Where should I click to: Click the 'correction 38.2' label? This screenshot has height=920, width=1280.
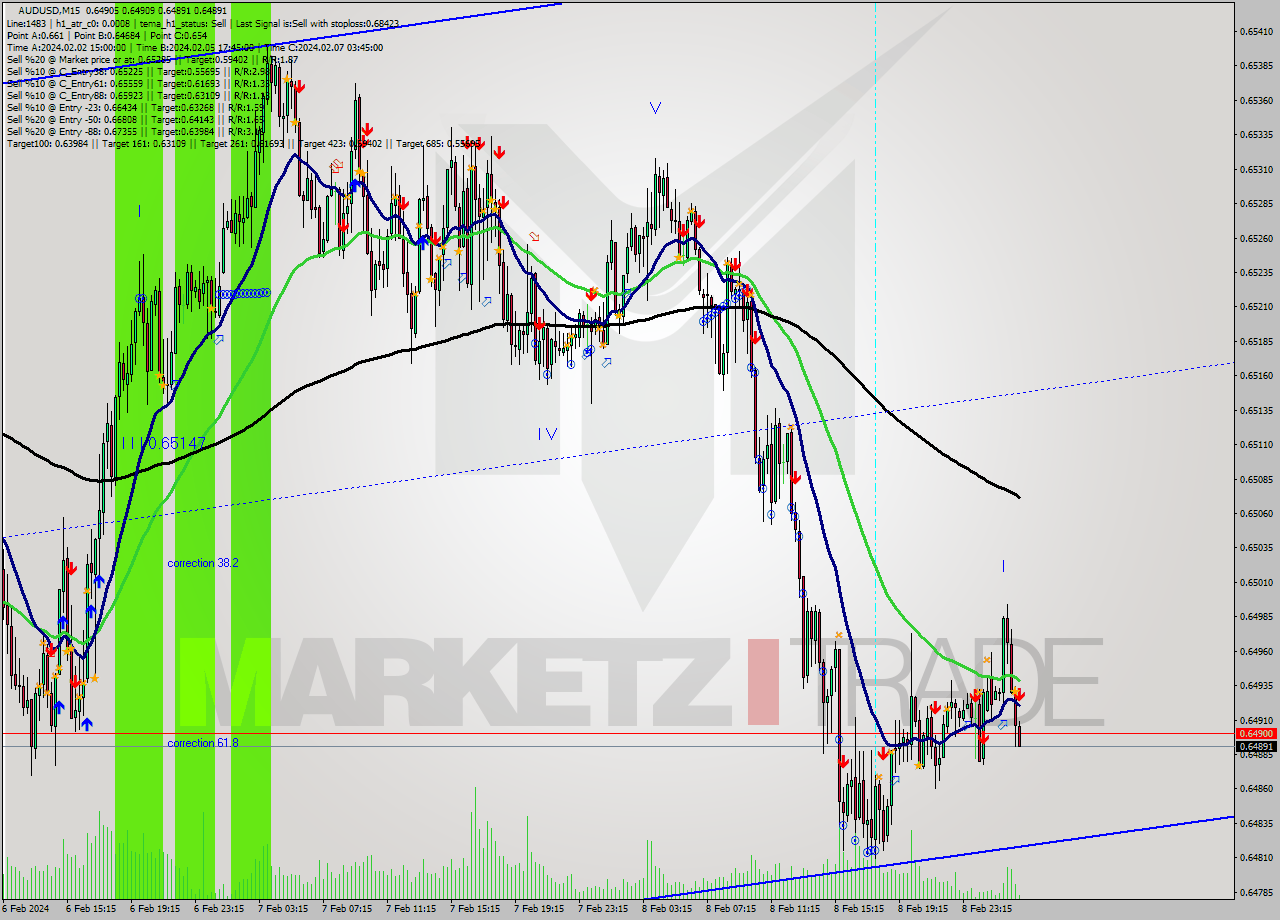click(x=203, y=563)
